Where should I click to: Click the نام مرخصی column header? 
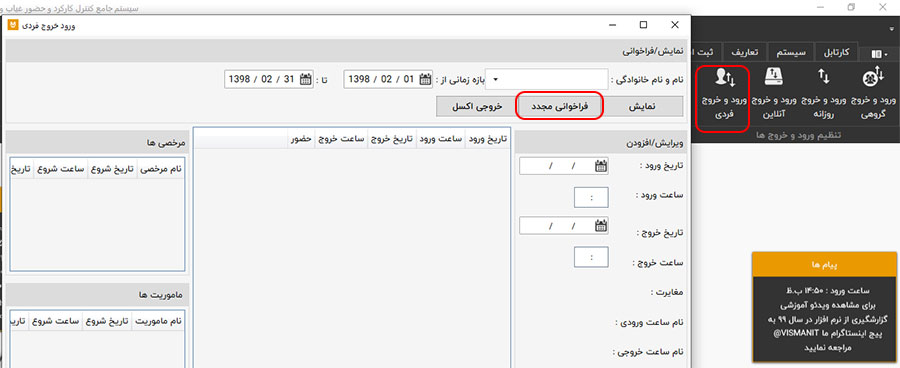[x=161, y=169]
